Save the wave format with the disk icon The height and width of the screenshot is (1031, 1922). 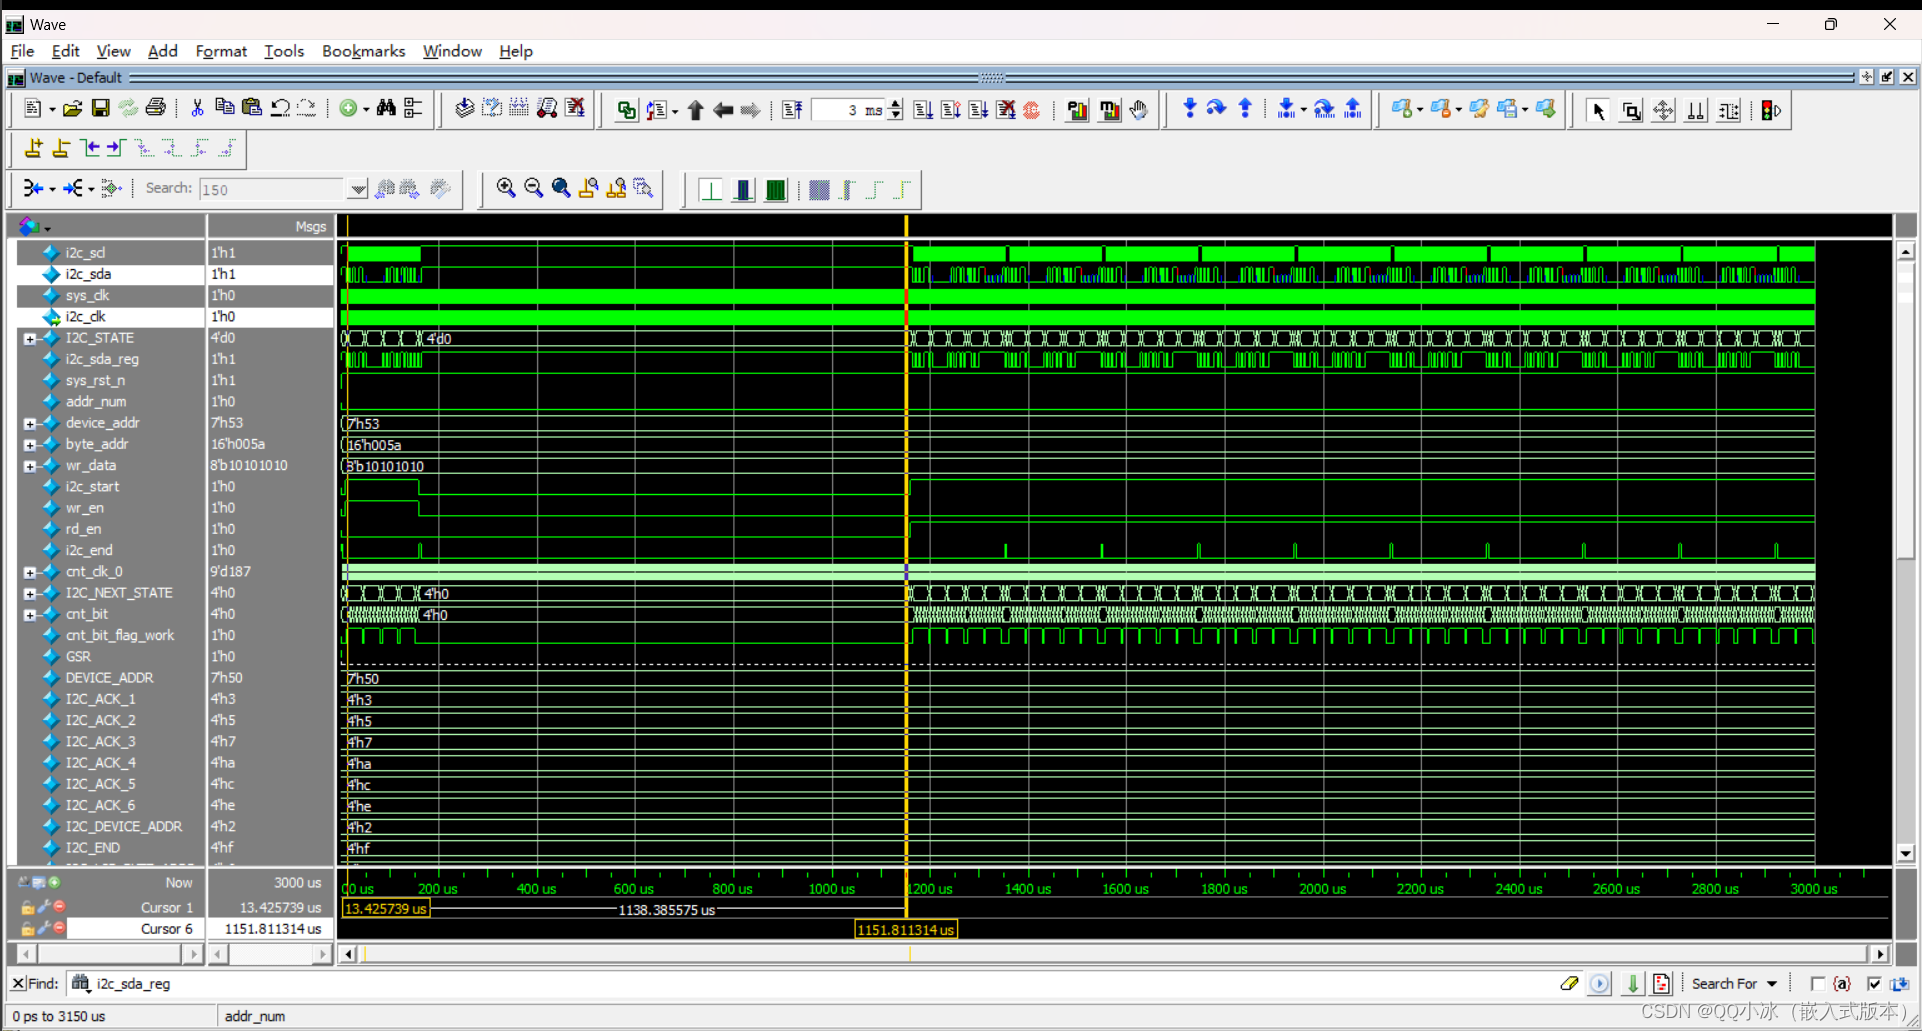[x=100, y=108]
